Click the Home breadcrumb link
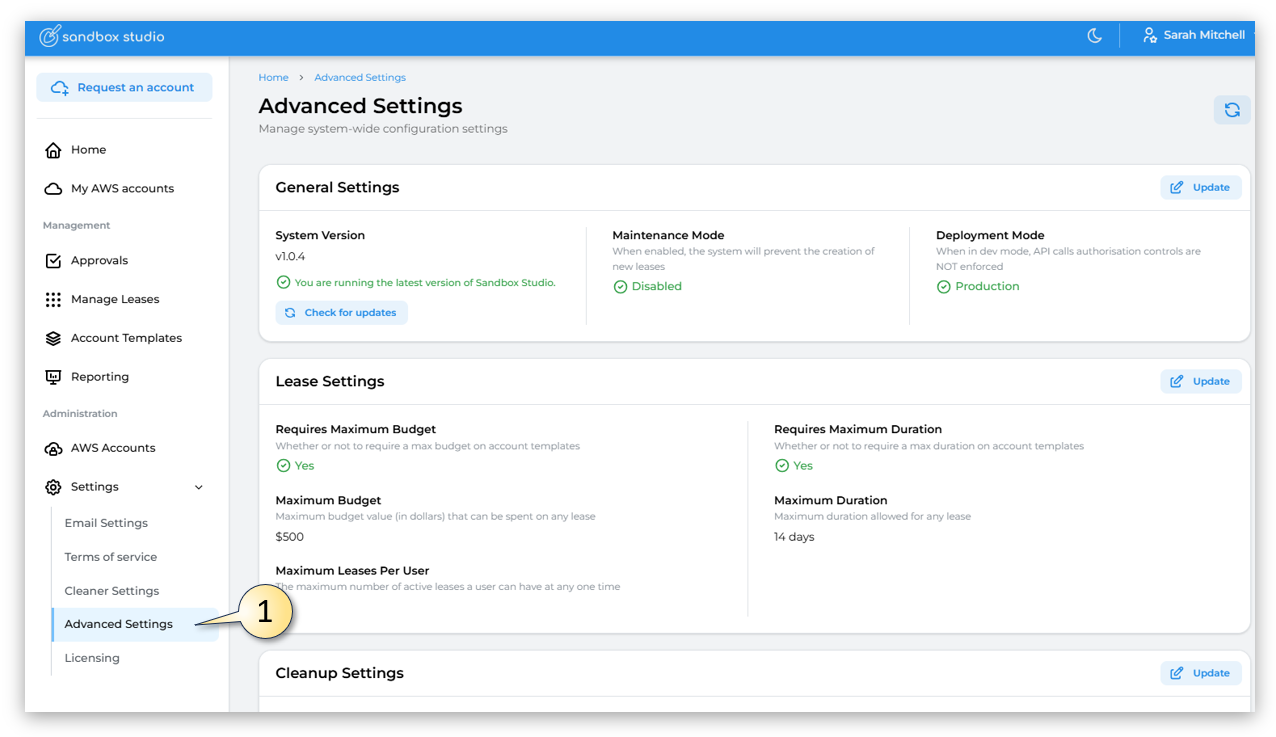The image size is (1276, 737). 273,78
